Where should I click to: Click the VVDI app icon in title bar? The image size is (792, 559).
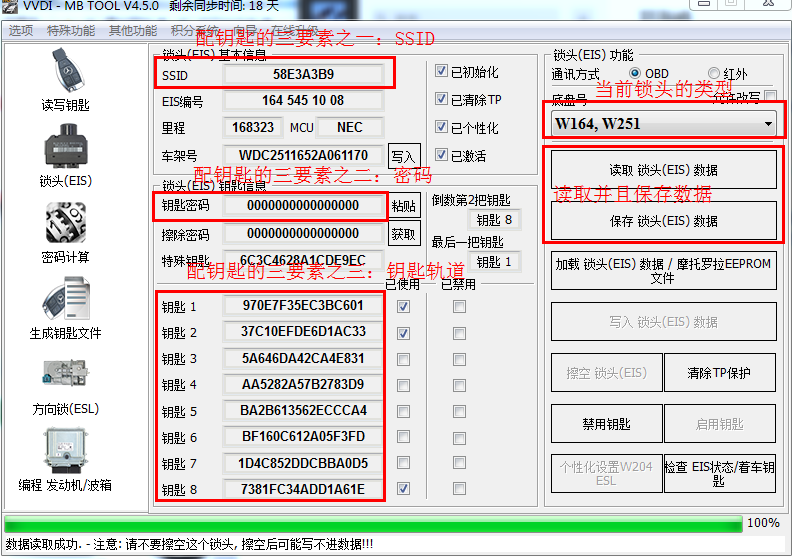[x=10, y=6]
